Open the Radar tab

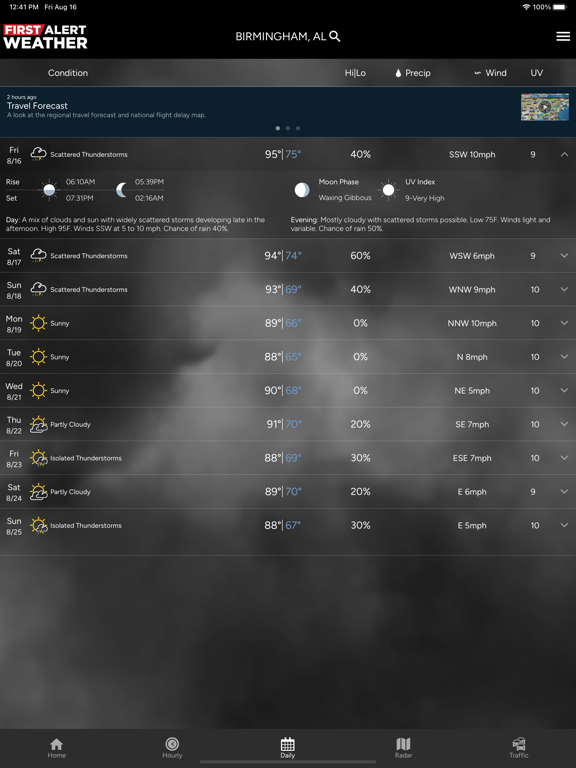tap(403, 748)
